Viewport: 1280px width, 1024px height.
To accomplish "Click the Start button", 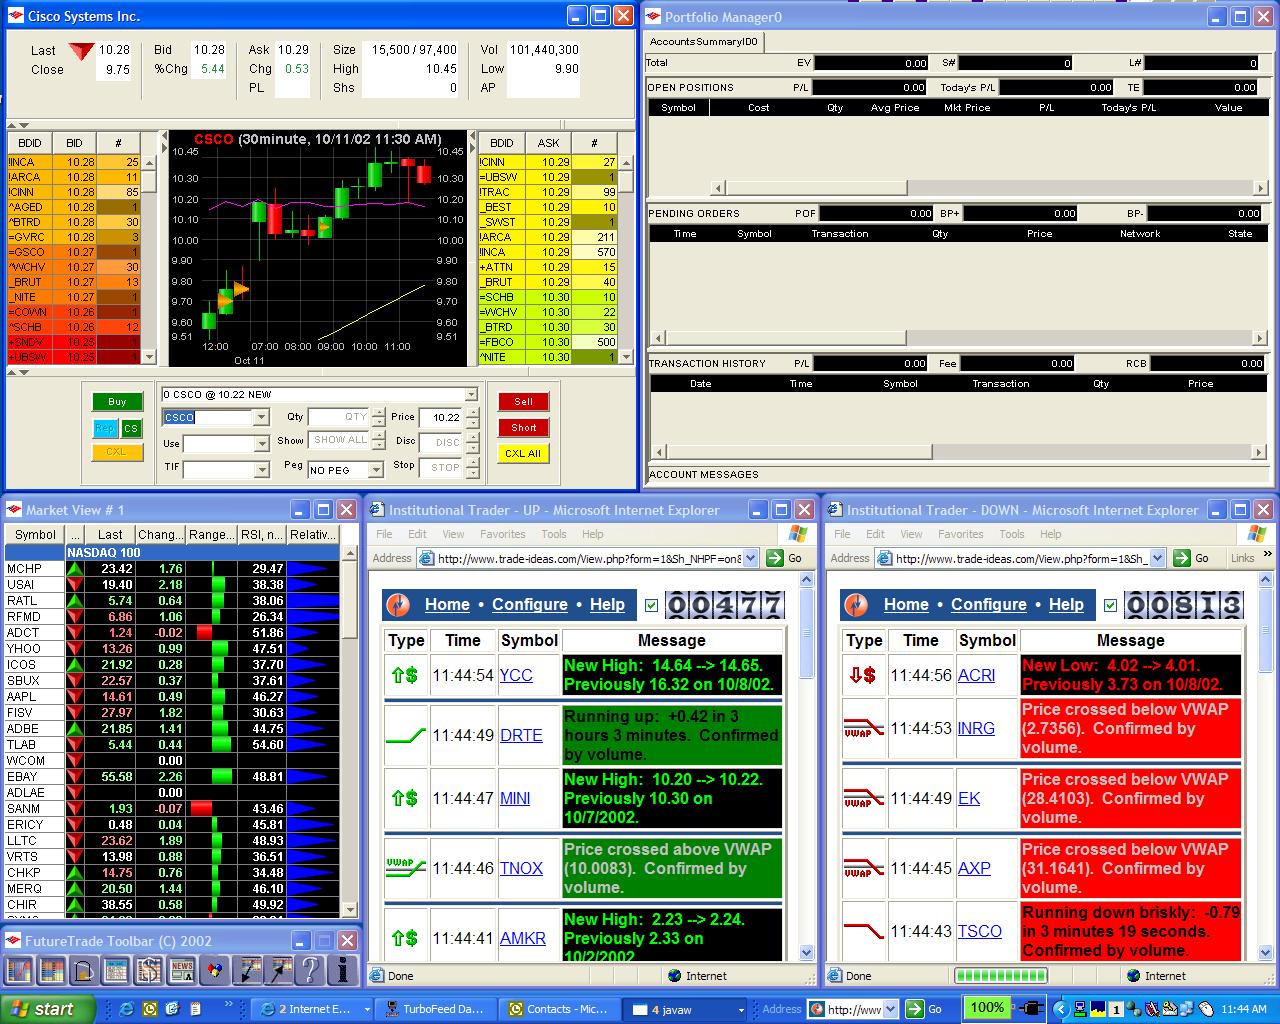I will (48, 1009).
